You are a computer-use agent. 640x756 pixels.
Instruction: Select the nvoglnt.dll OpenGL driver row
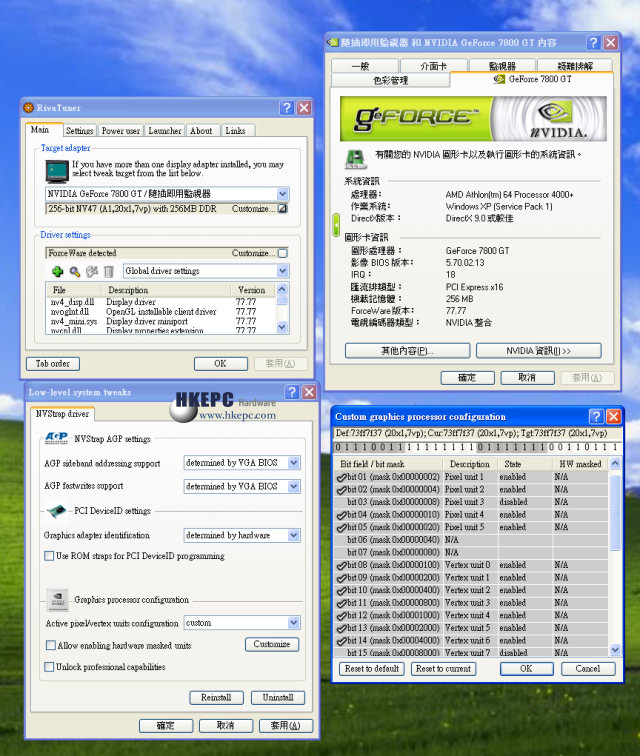click(x=162, y=311)
